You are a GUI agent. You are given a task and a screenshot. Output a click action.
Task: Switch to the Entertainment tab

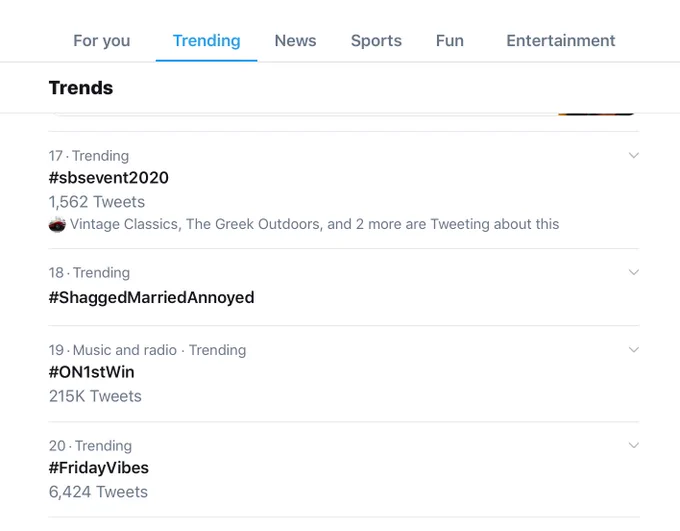pyautogui.click(x=561, y=41)
